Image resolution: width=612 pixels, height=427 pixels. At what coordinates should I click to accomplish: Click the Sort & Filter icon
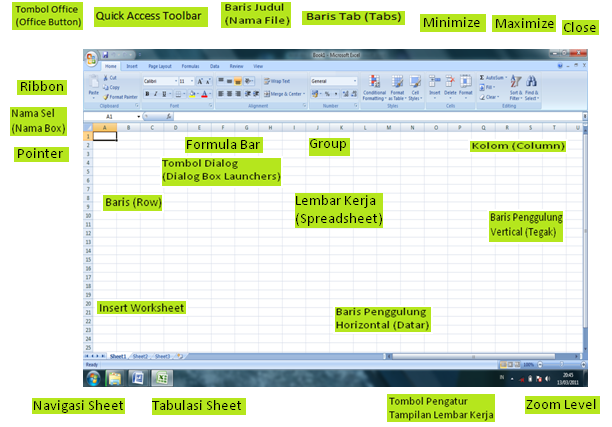click(x=515, y=88)
